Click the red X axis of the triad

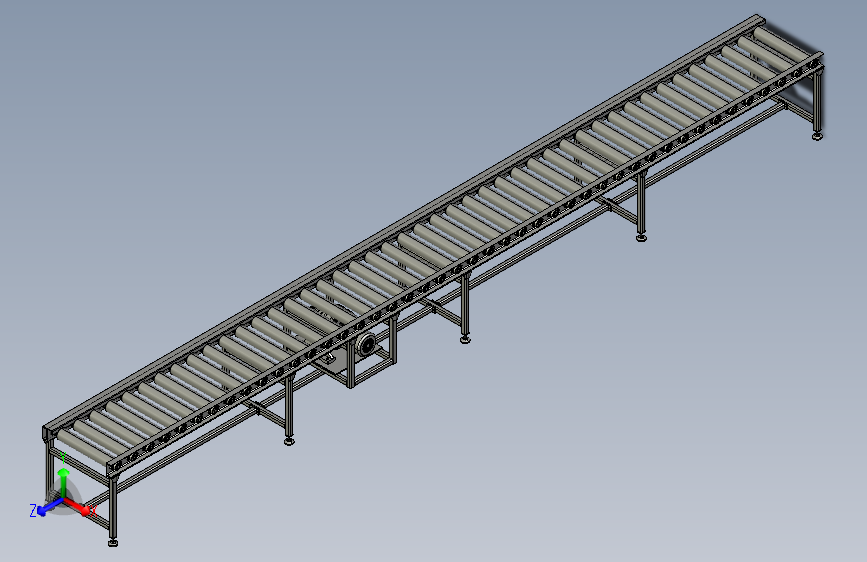tap(77, 506)
